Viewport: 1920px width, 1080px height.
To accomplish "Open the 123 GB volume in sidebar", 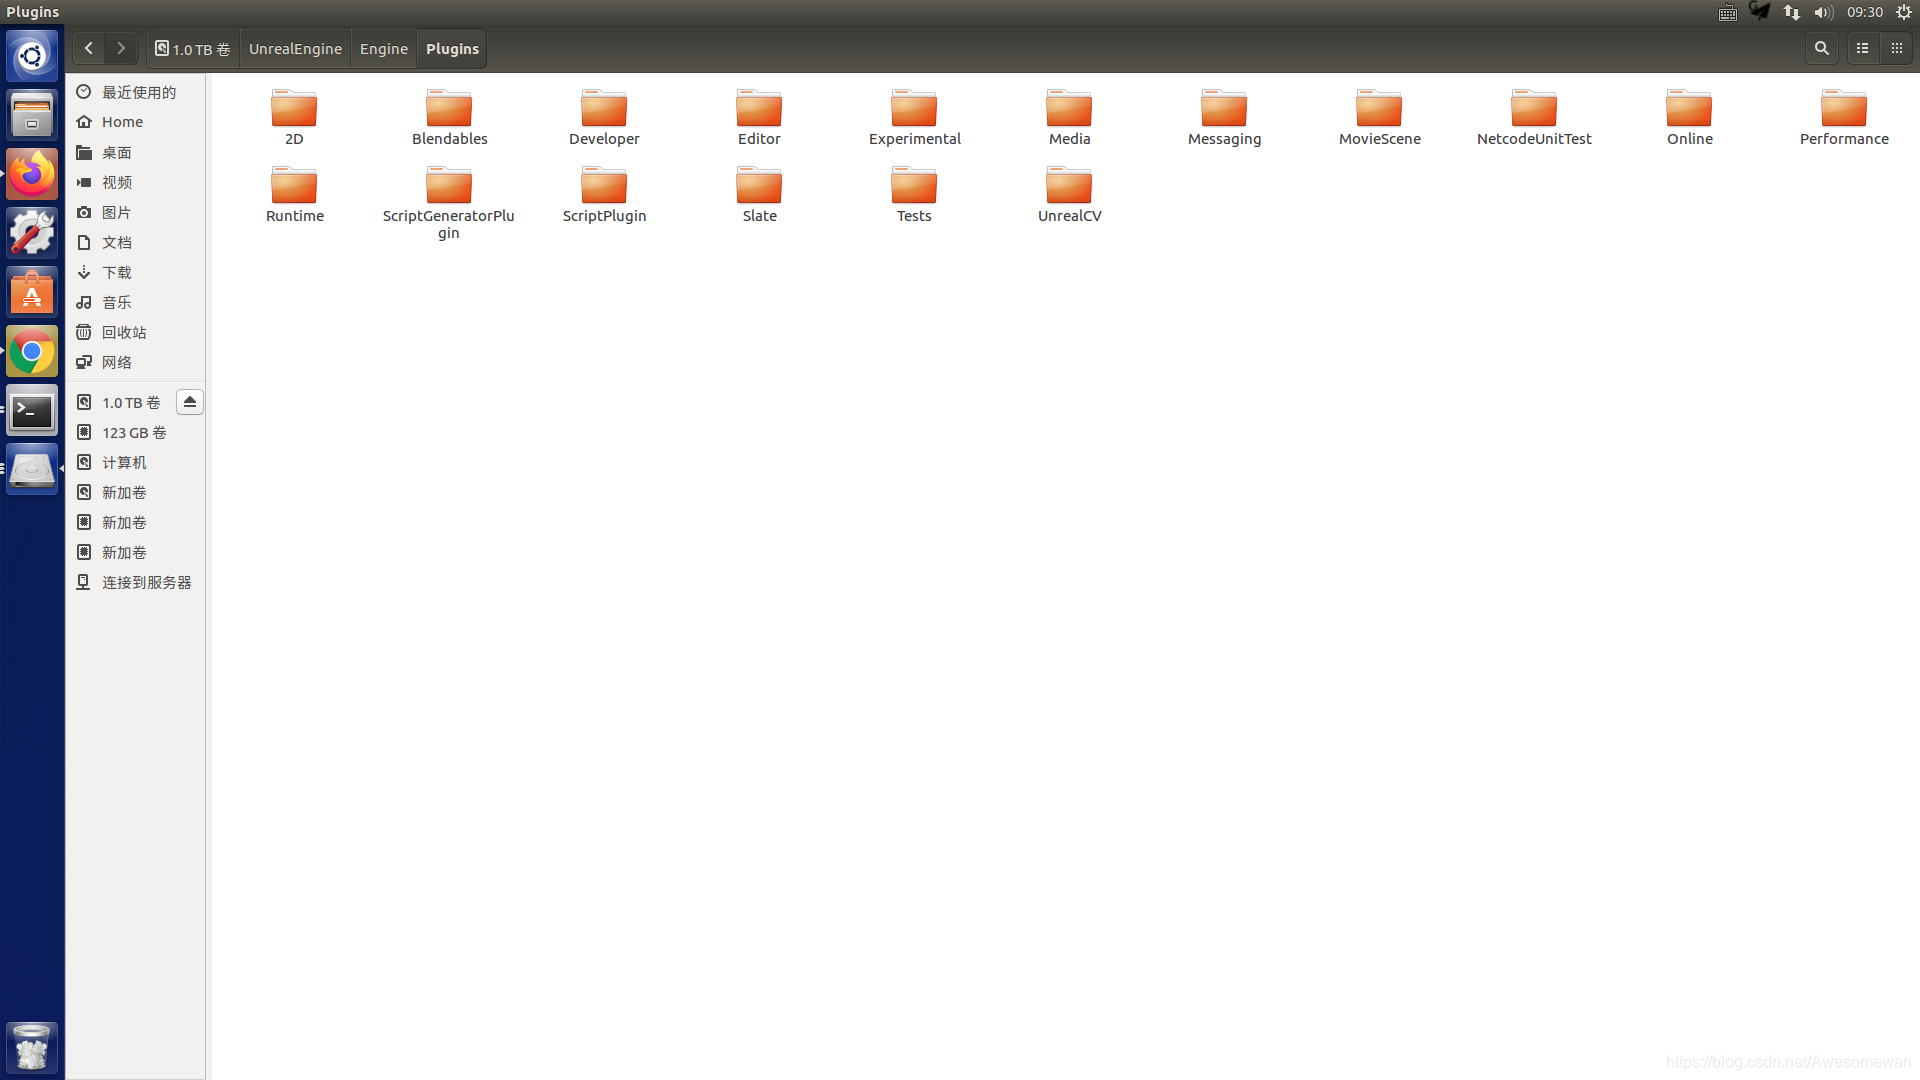I will 133,432.
